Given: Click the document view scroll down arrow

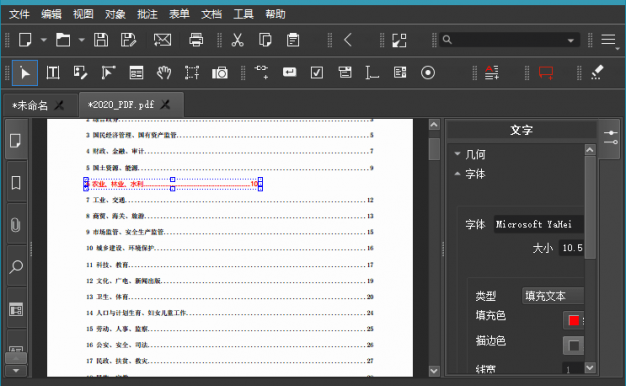Looking at the screenshot, I should click(434, 371).
